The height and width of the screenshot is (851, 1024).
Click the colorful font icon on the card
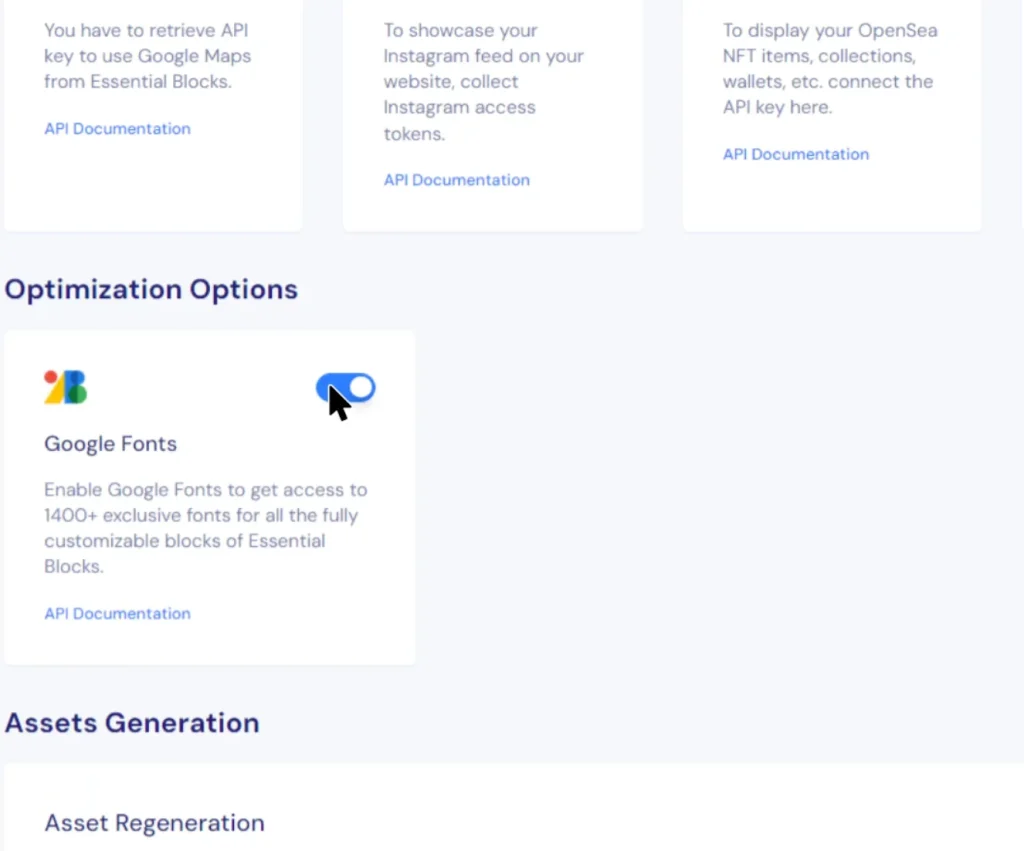(x=64, y=387)
